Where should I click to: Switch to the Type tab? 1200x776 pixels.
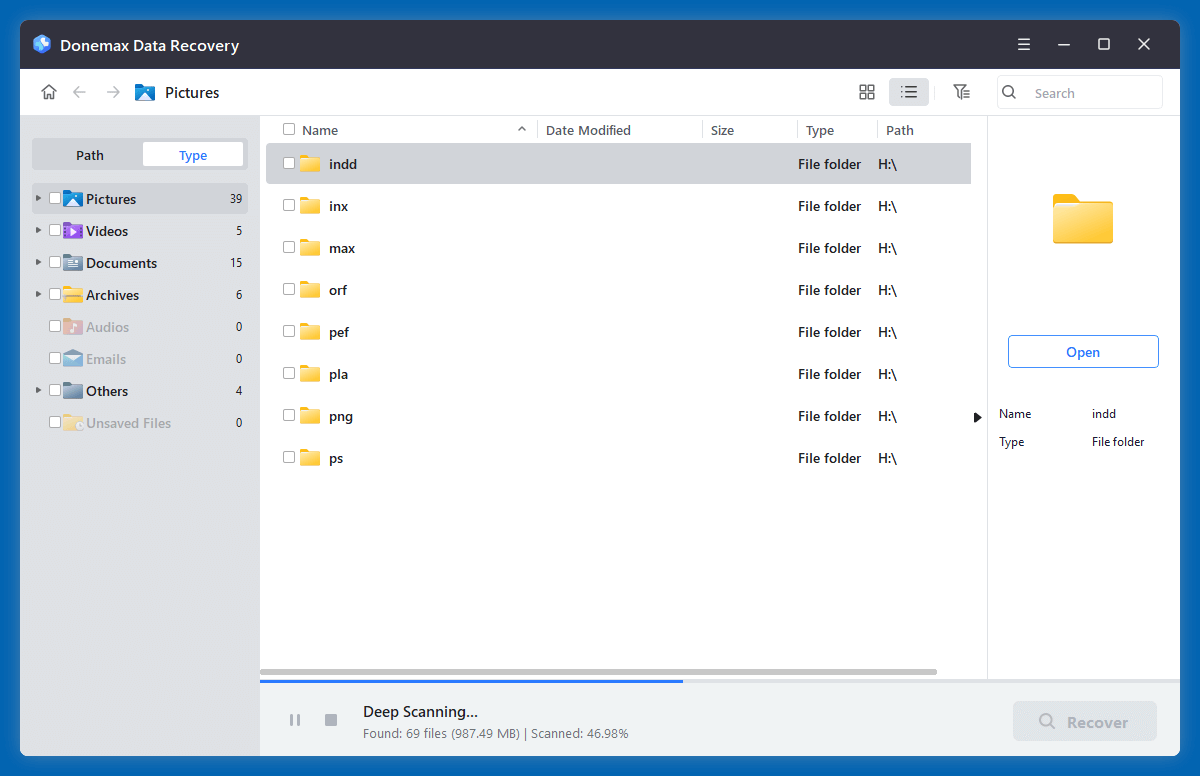point(192,154)
